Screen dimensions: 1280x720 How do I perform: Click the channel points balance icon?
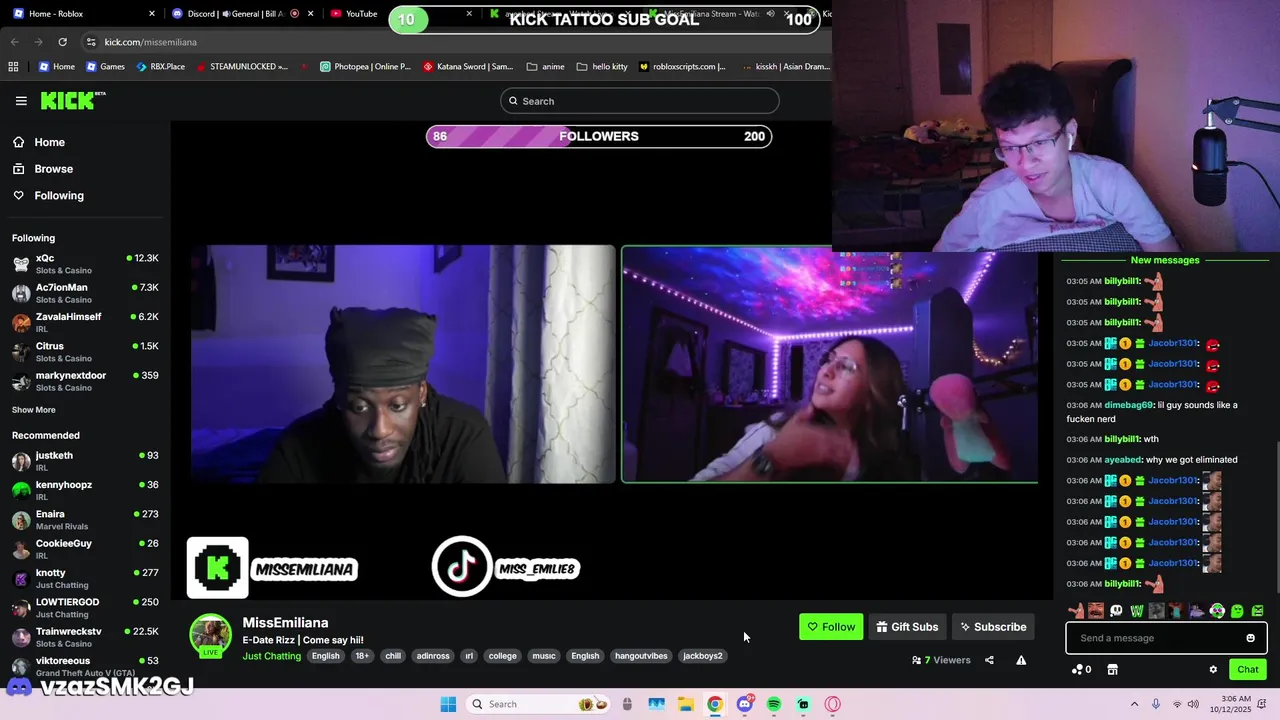pyautogui.click(x=1081, y=670)
